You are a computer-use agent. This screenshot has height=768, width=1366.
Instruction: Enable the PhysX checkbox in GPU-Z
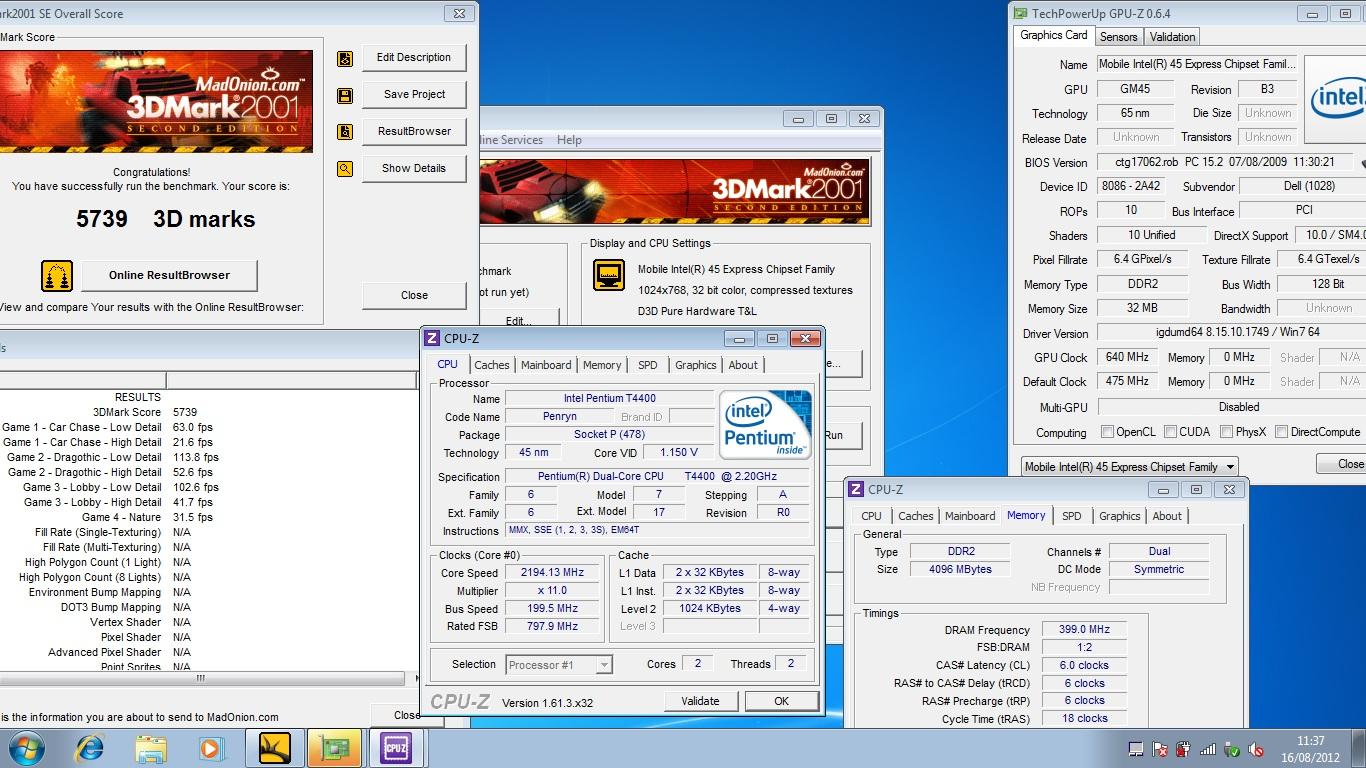tap(1227, 432)
